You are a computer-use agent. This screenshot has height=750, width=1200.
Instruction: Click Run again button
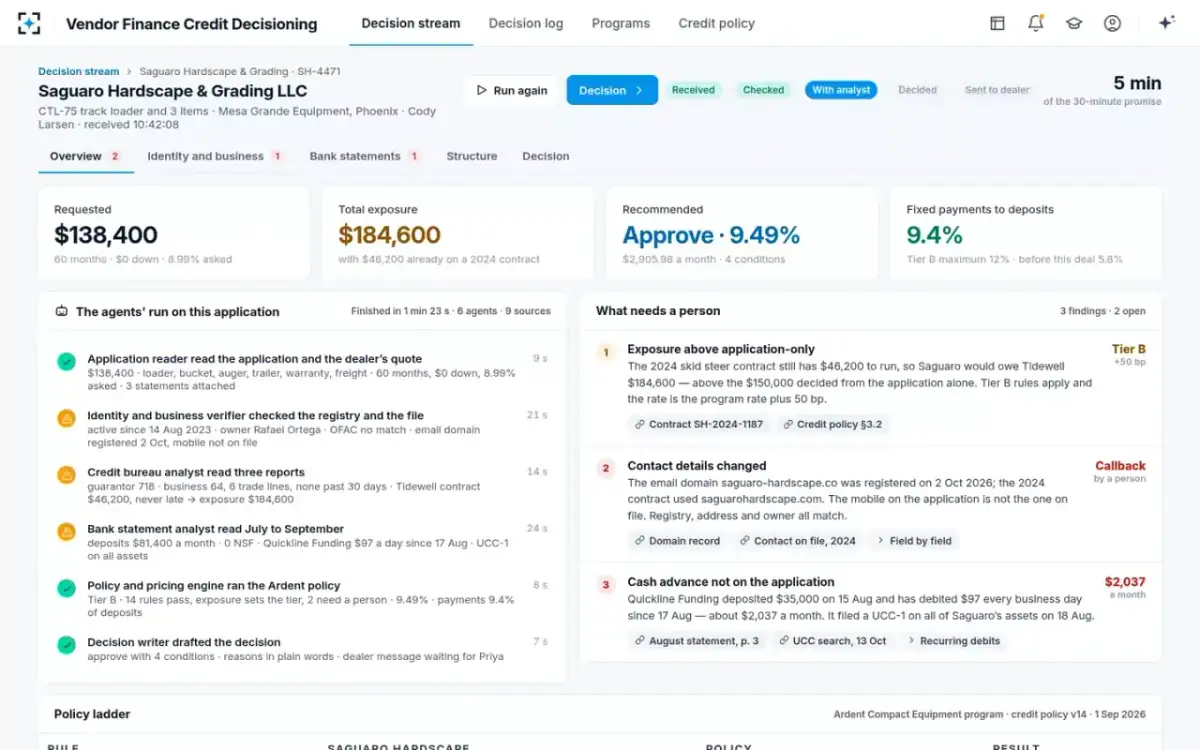pyautogui.click(x=511, y=90)
